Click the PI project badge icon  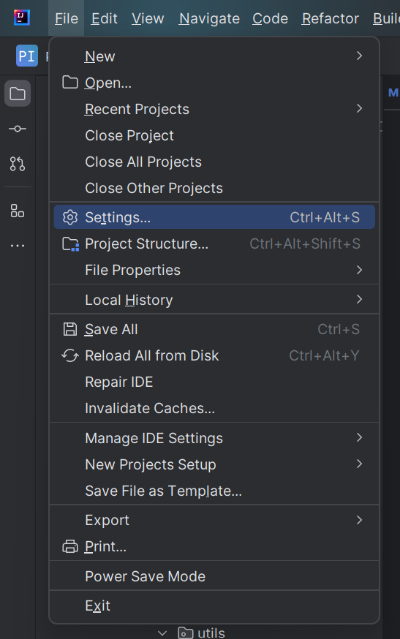pos(27,55)
